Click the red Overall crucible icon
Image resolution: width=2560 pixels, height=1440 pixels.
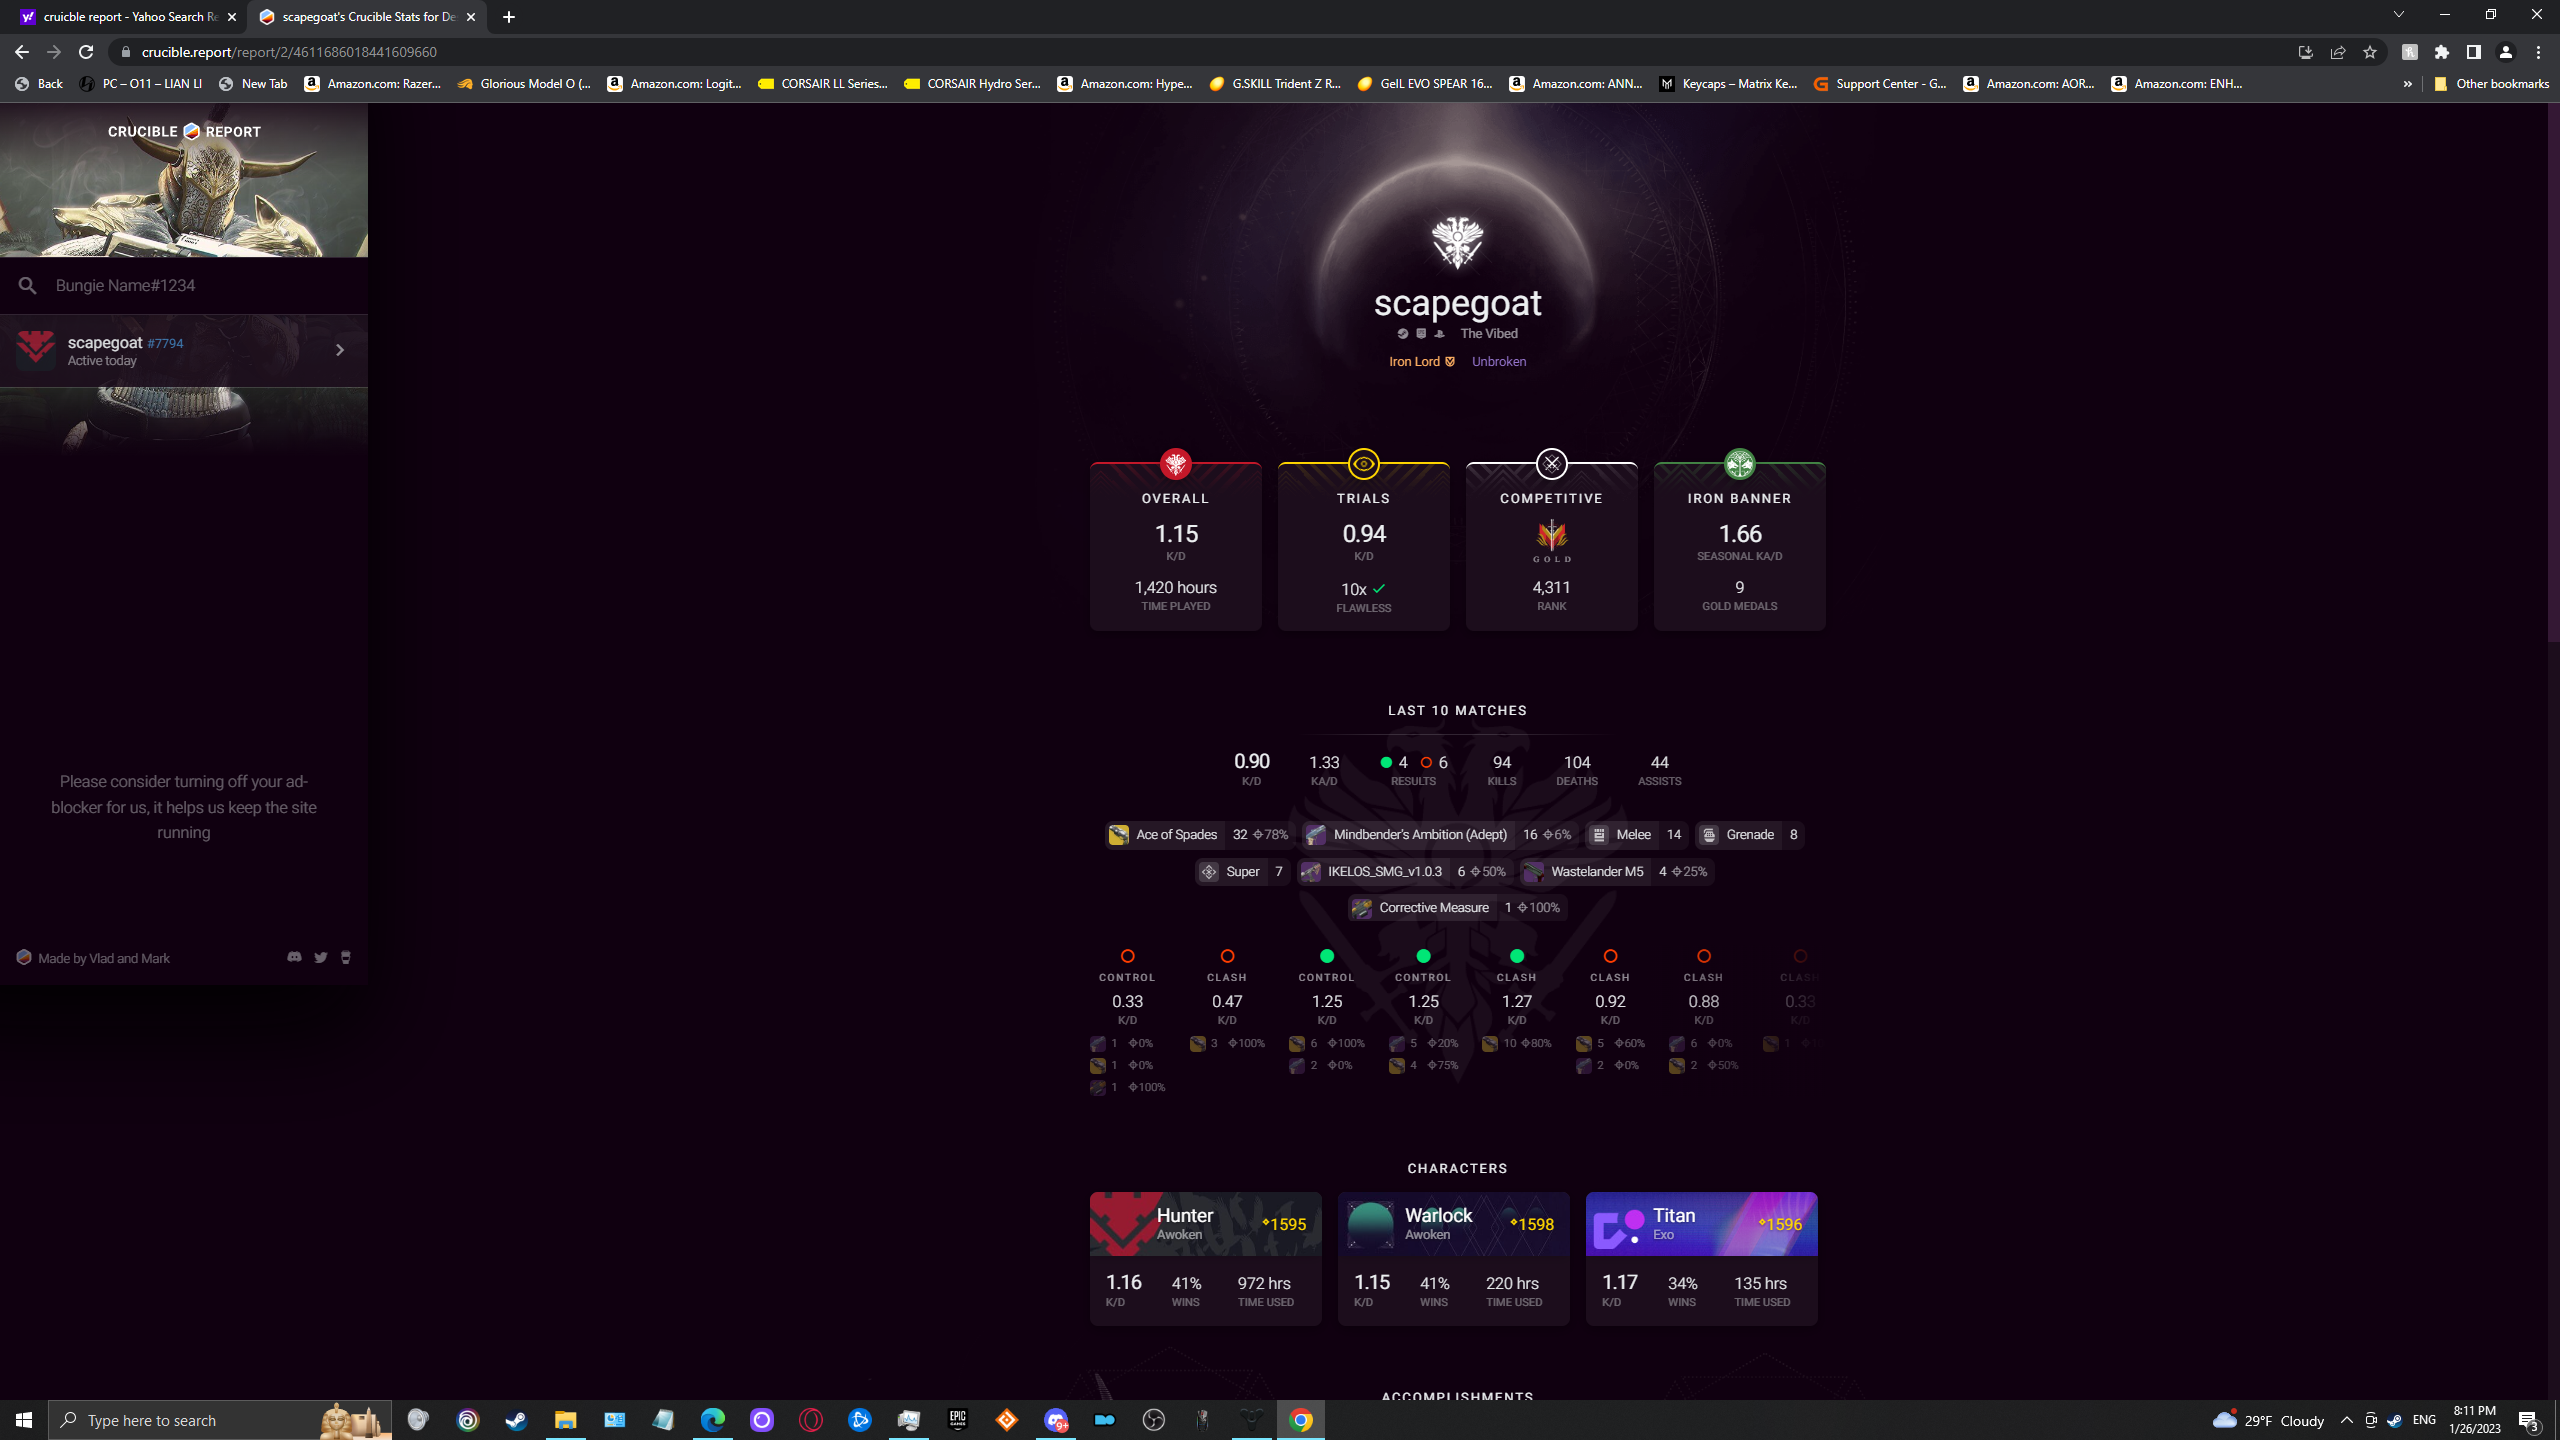pos(1175,463)
